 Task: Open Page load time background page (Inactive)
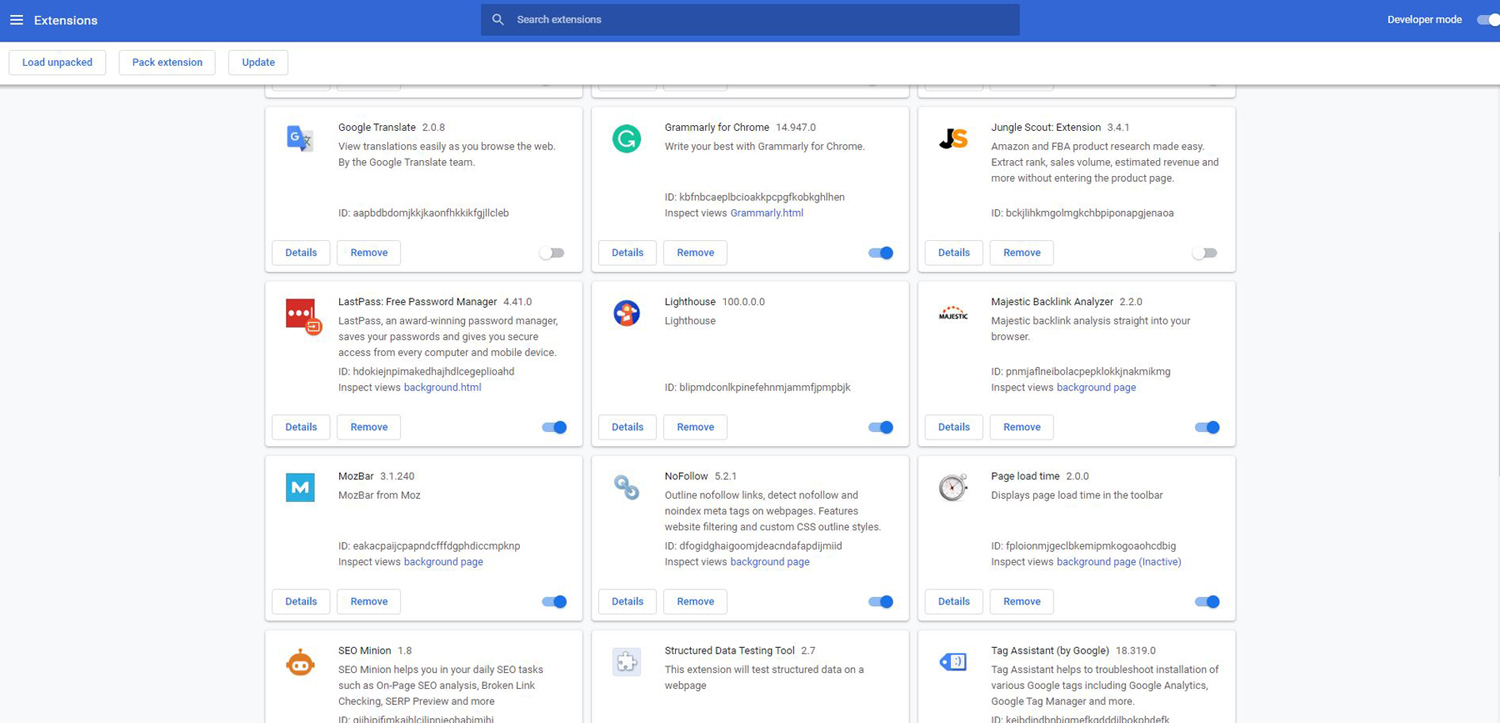1119,562
